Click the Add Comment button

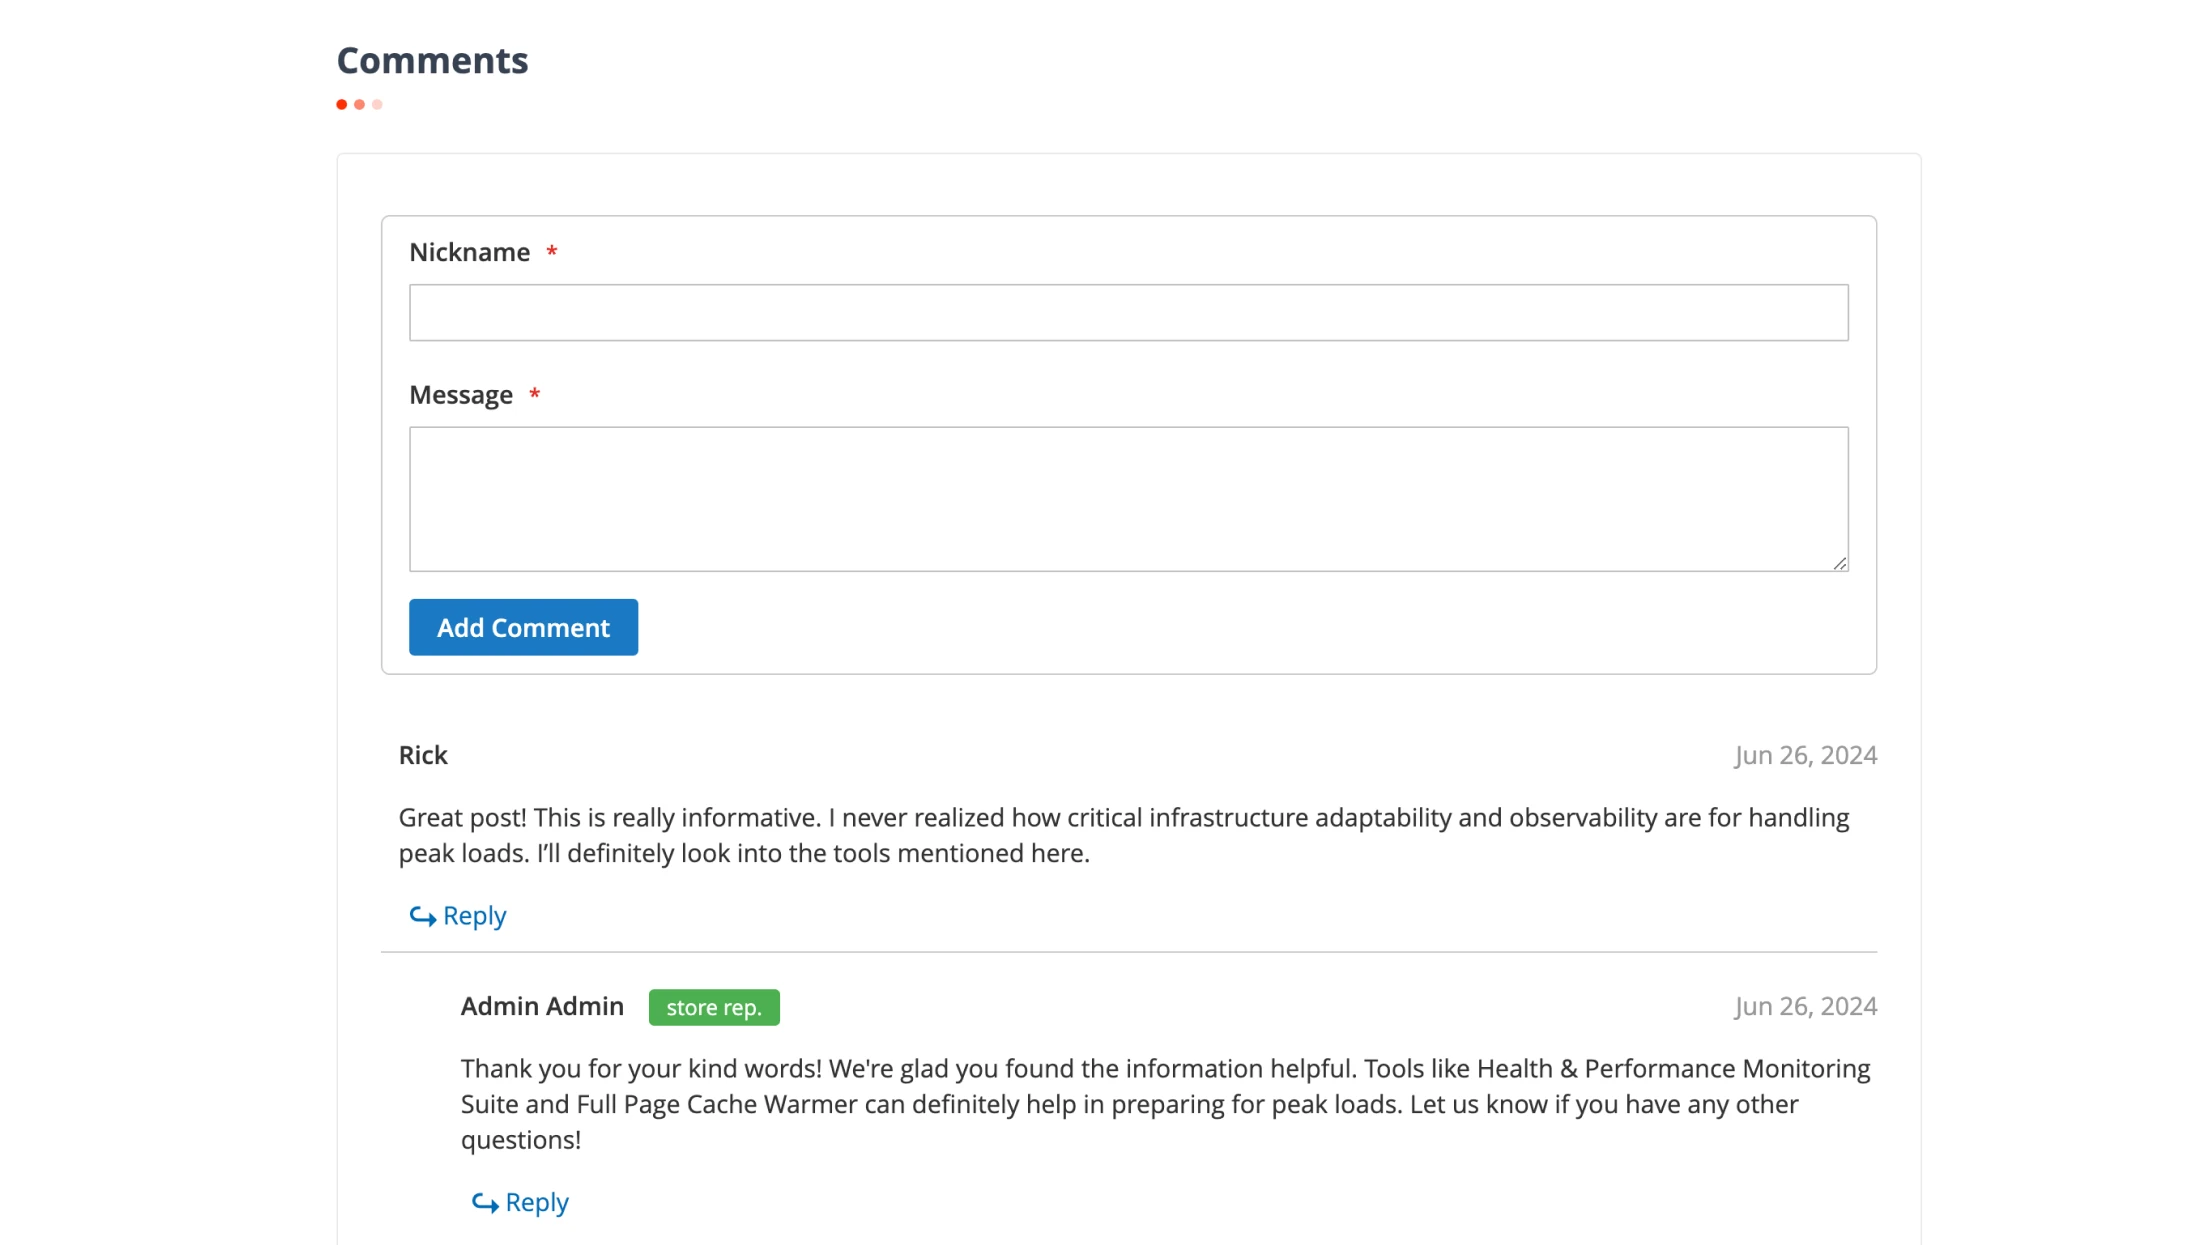click(522, 627)
